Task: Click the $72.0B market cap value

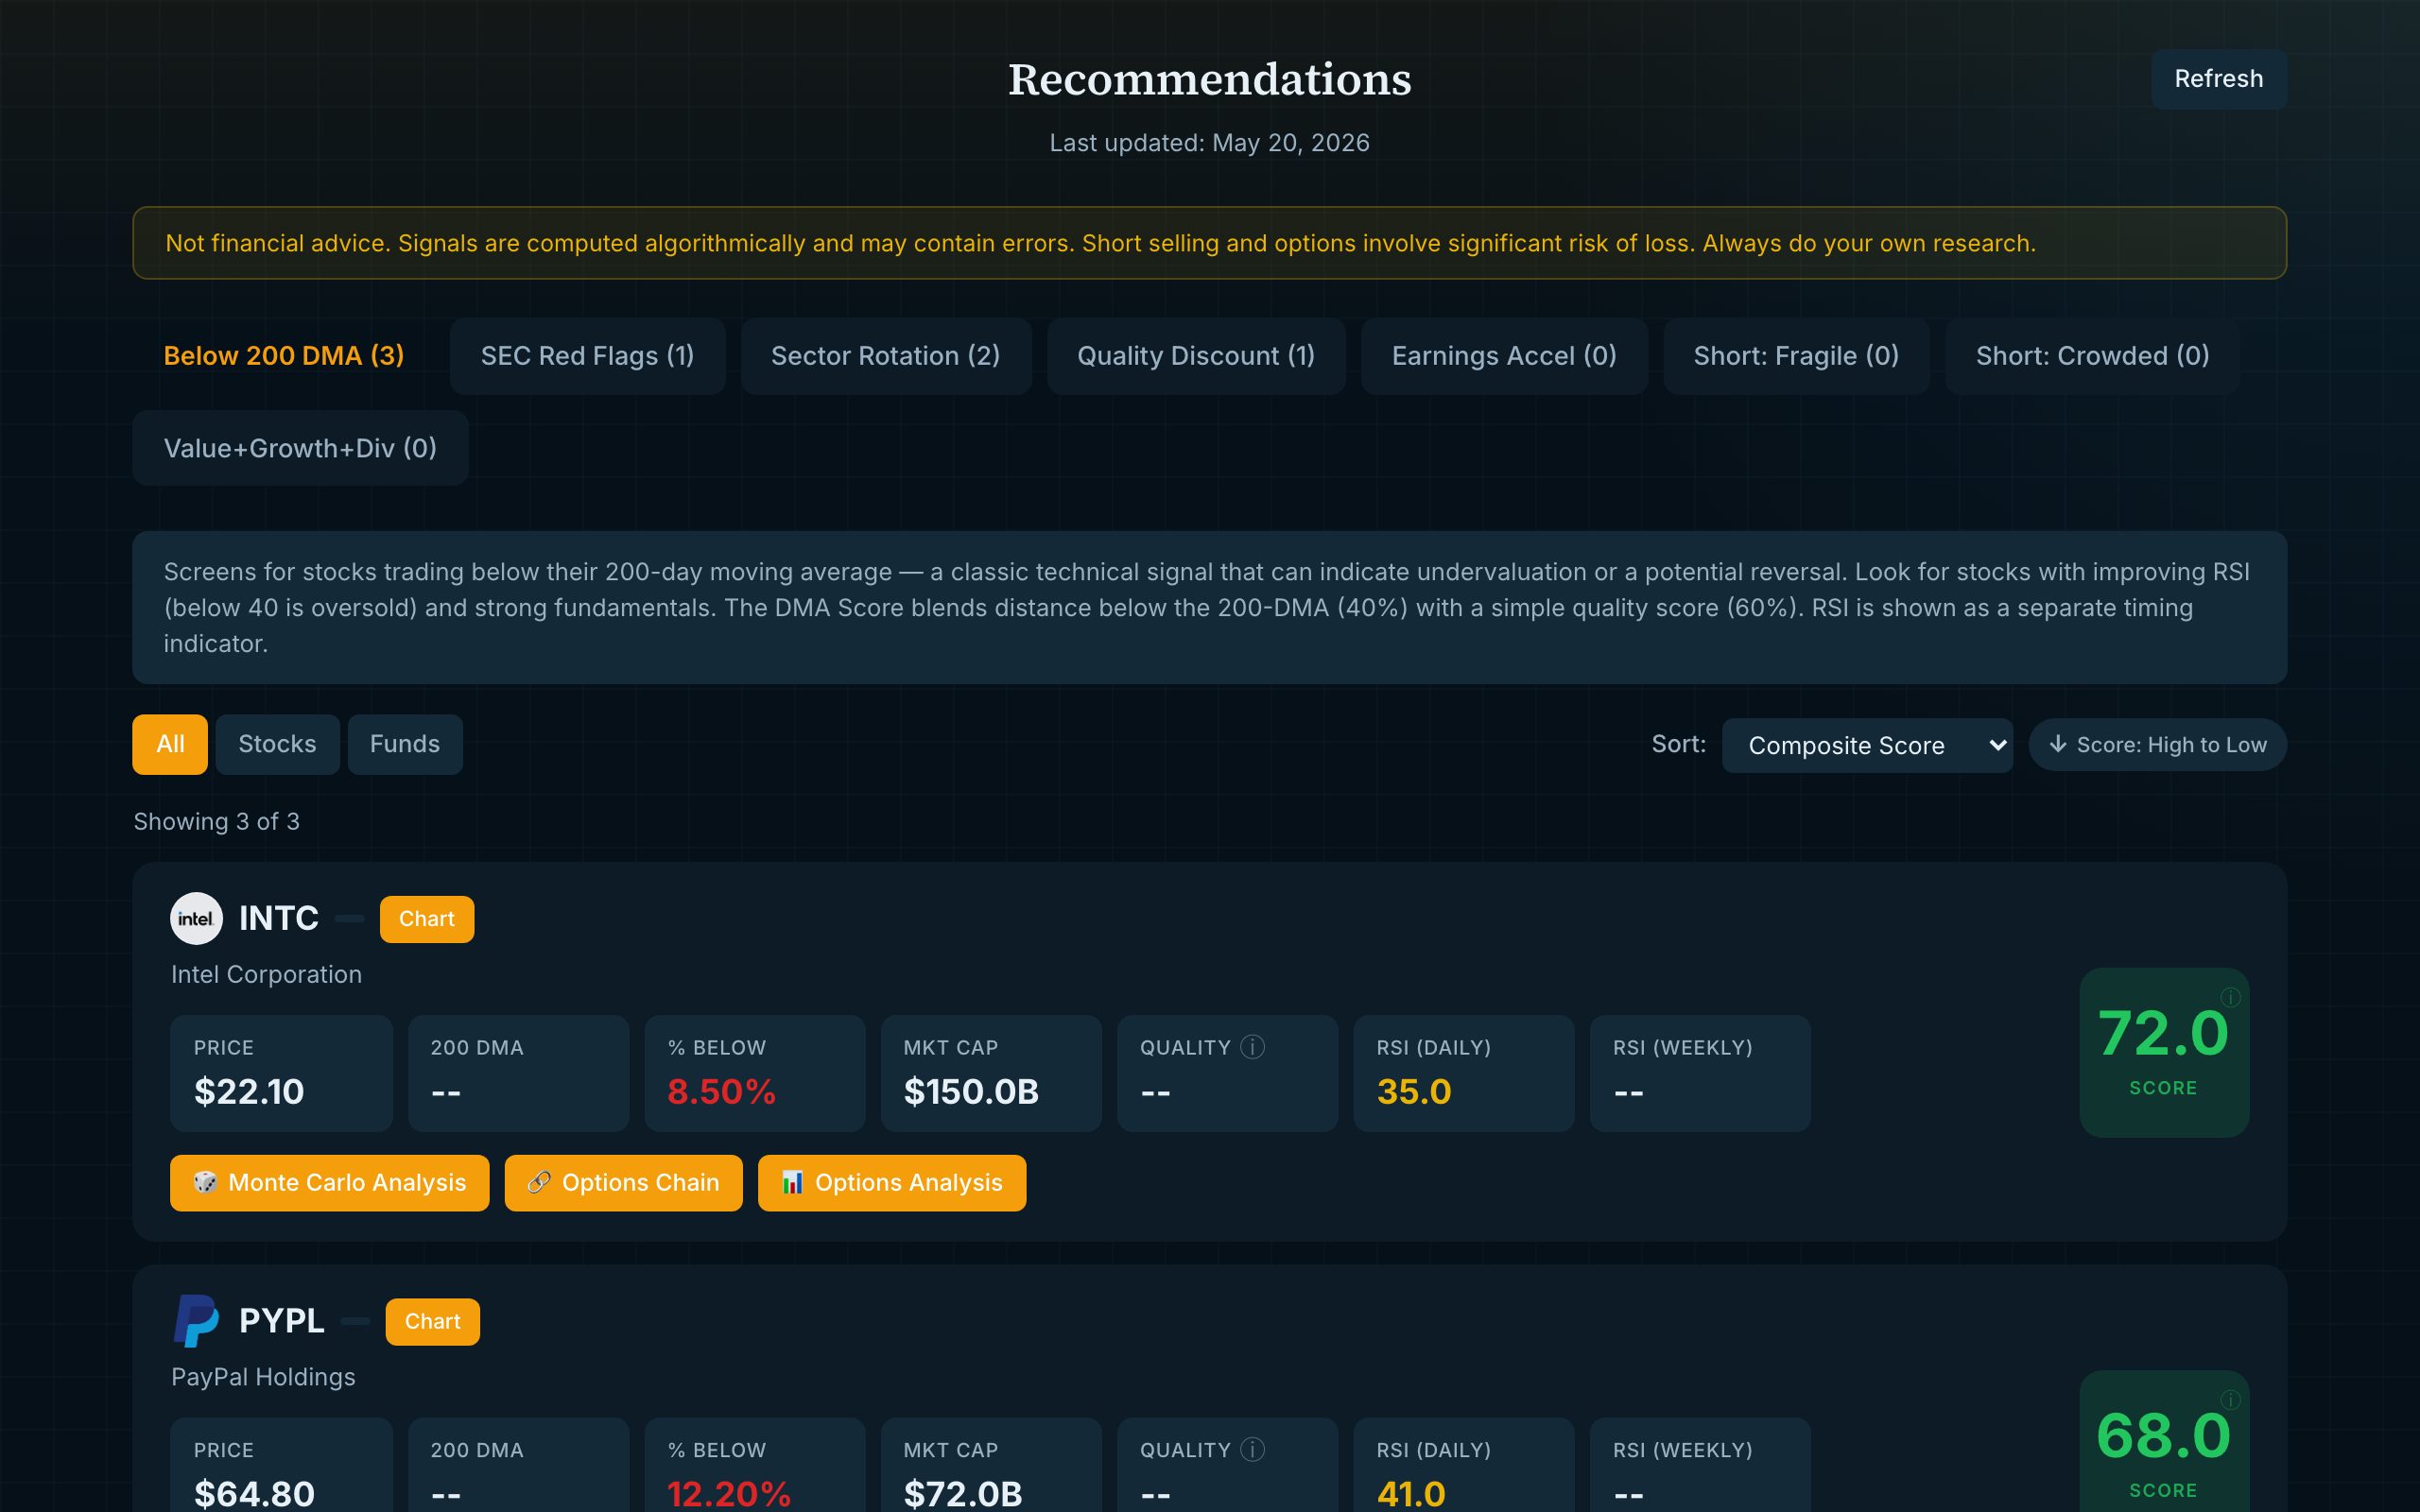Action: (x=962, y=1493)
